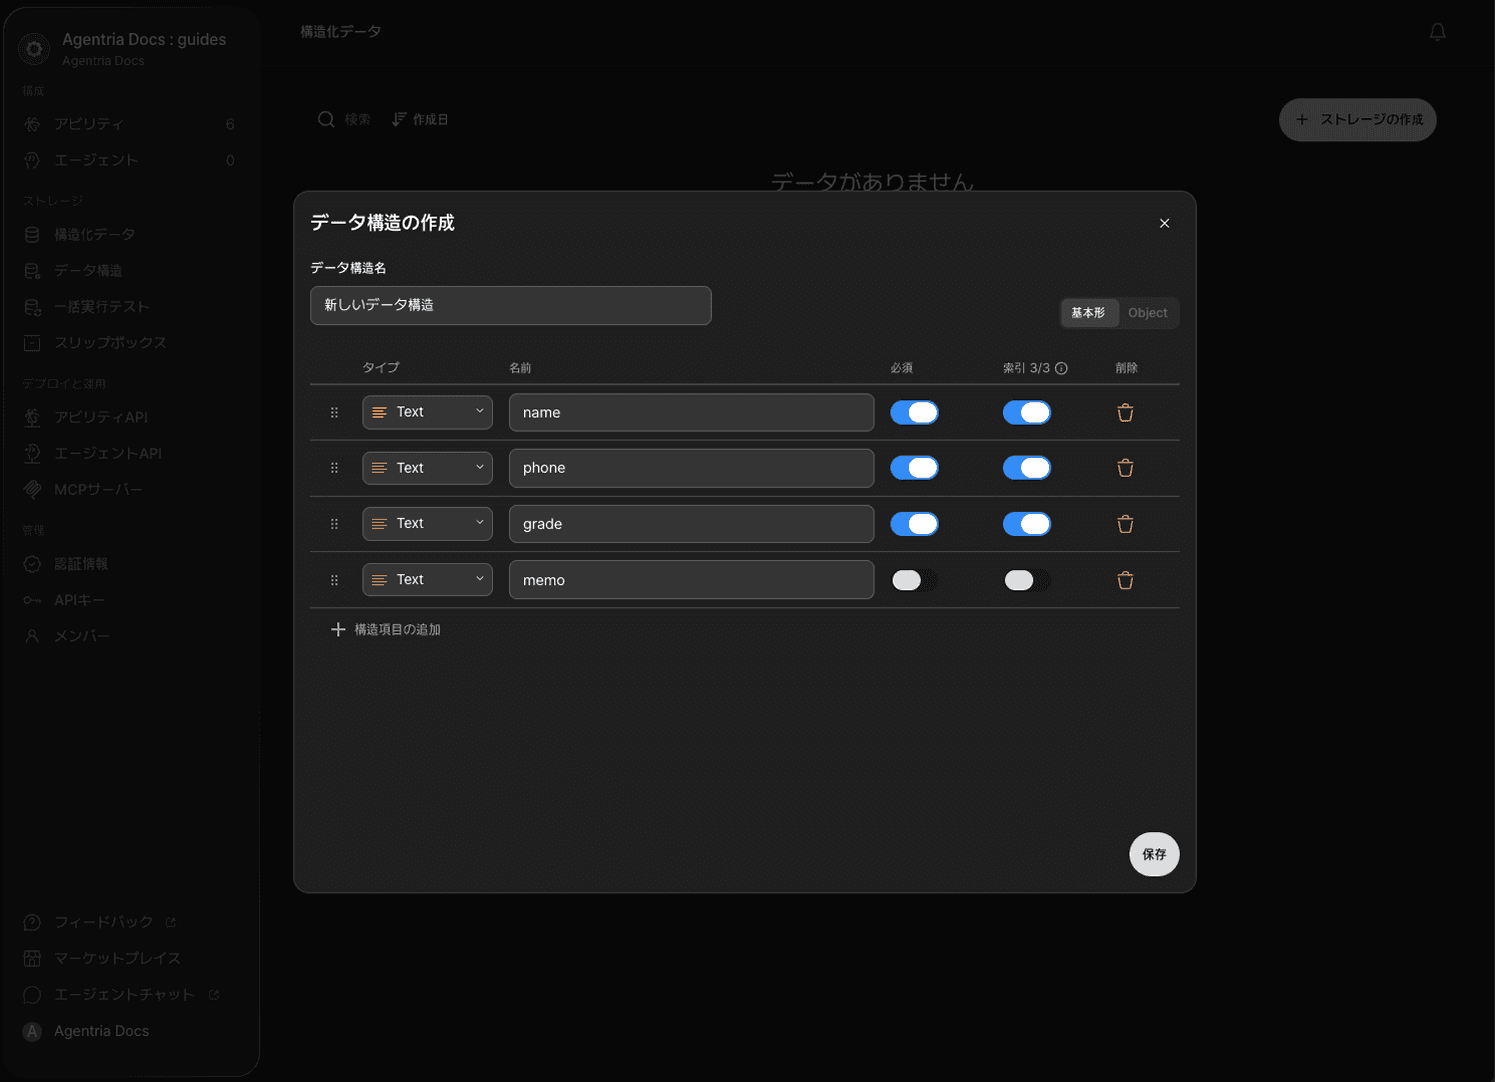
Task: Toggle index switch for phone
Action: (x=1027, y=468)
